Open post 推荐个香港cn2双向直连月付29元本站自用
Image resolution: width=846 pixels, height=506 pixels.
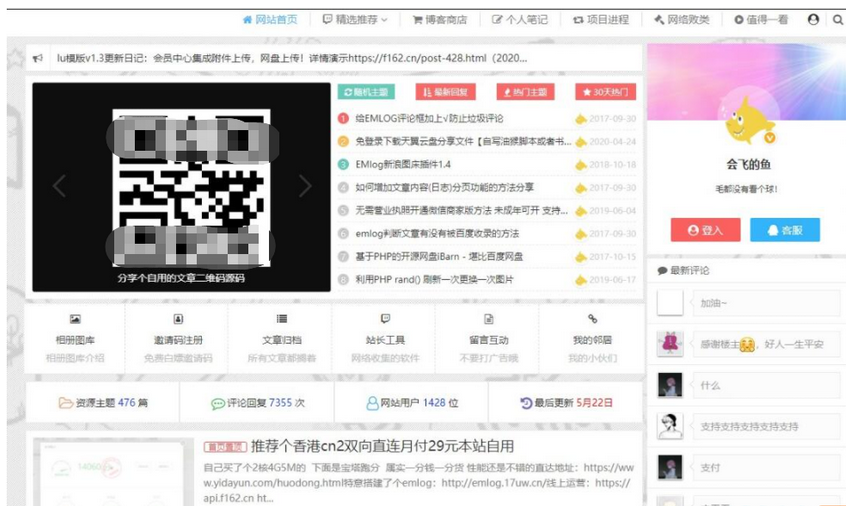tap(382, 446)
